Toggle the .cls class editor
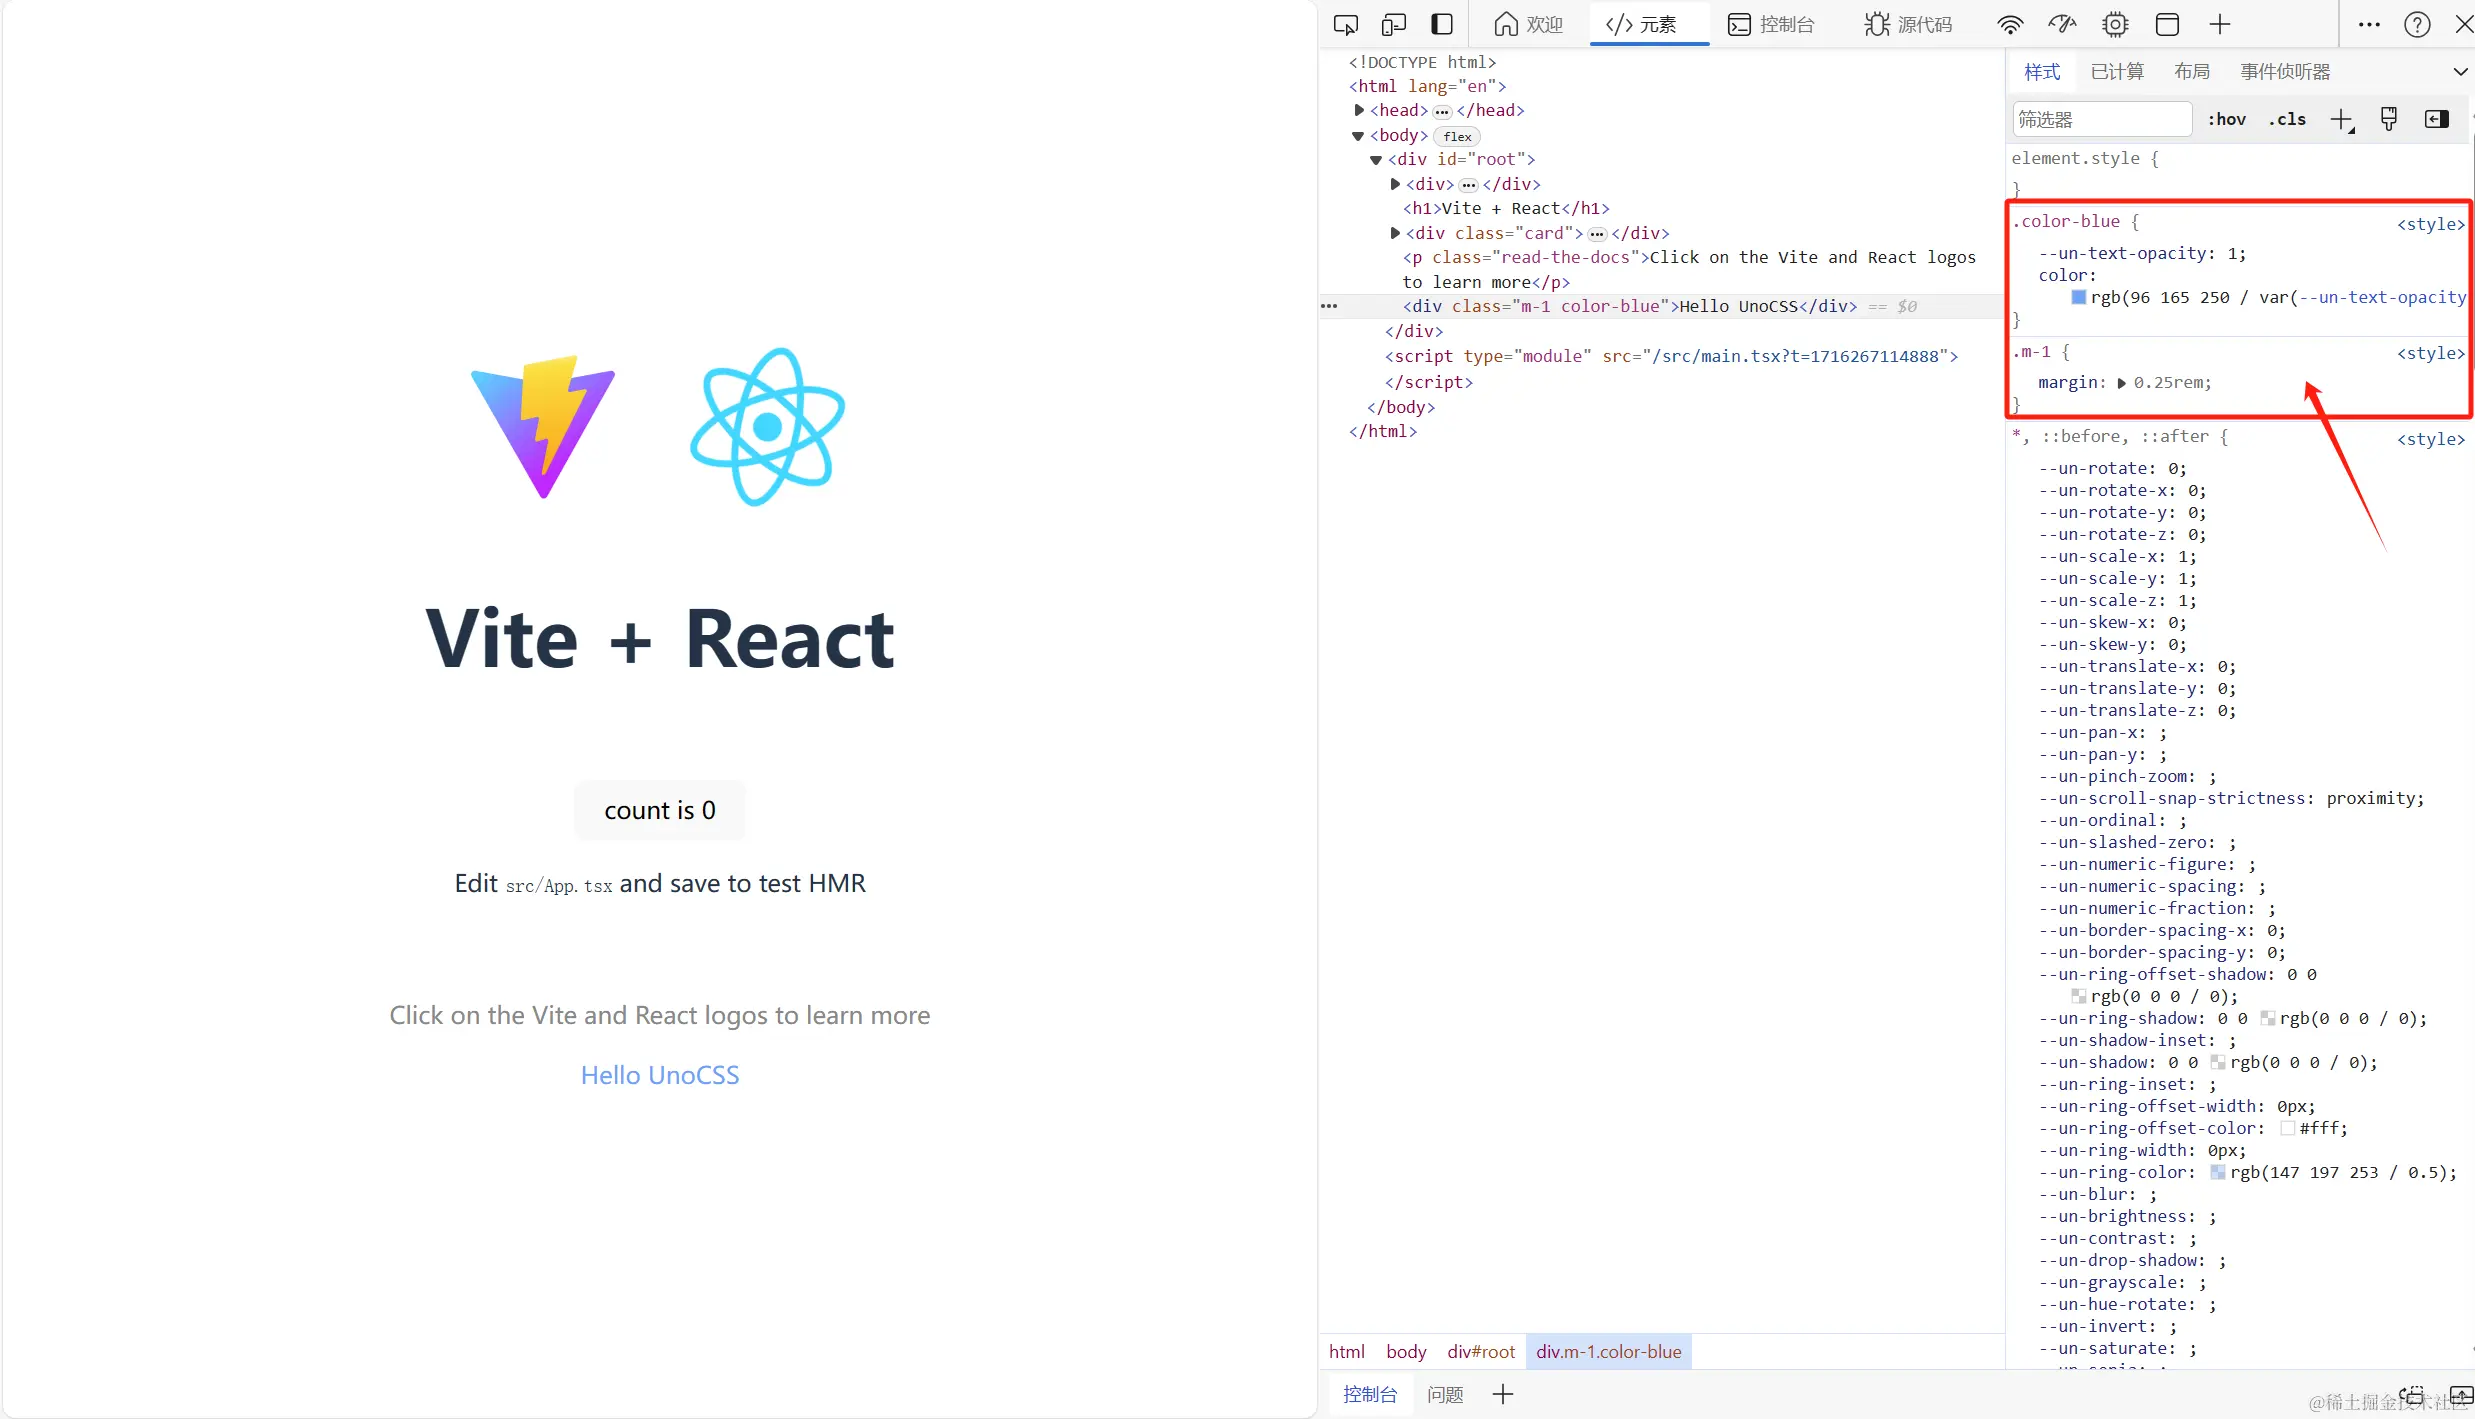2475x1419 pixels. (2287, 120)
